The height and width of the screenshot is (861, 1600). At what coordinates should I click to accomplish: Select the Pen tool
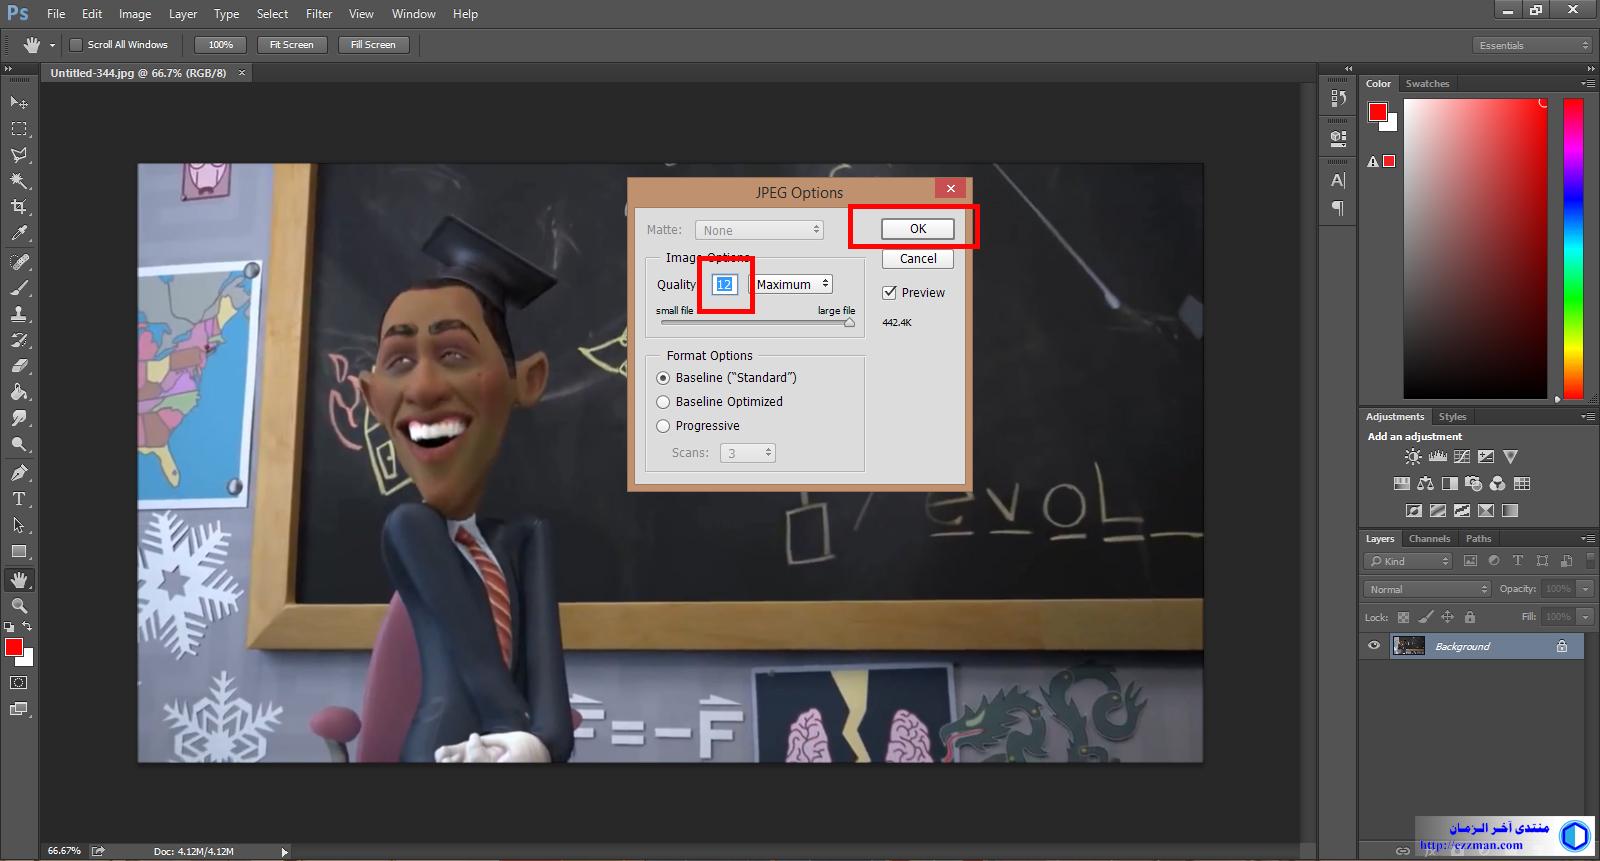pos(19,473)
